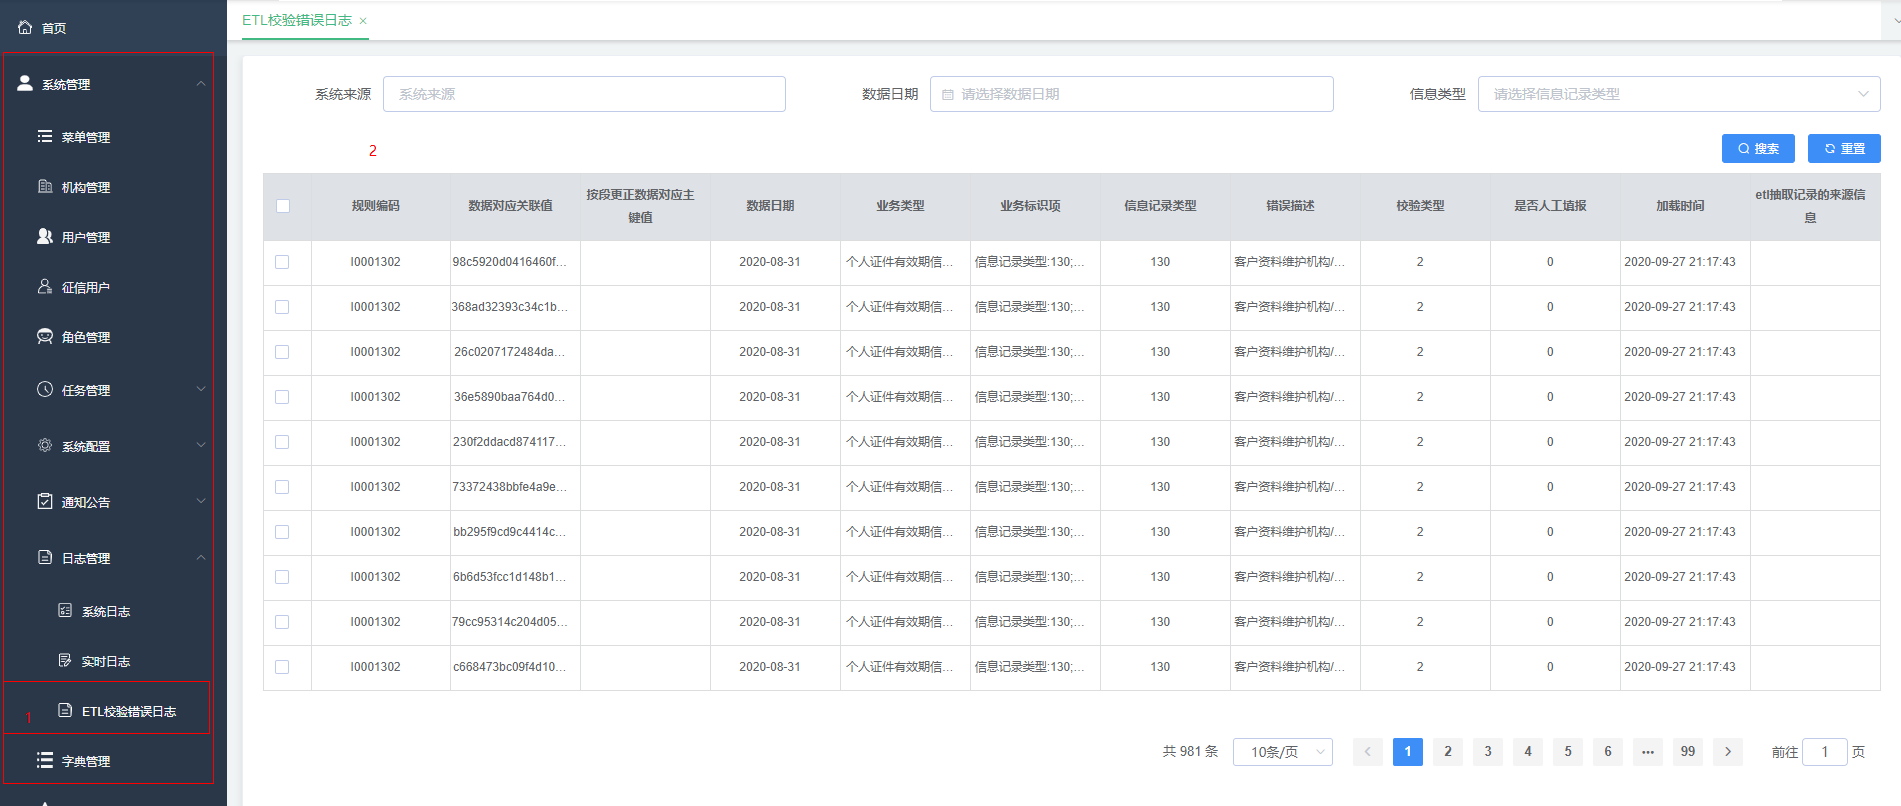Go to previous page arrow
1901x806 pixels.
1368,751
